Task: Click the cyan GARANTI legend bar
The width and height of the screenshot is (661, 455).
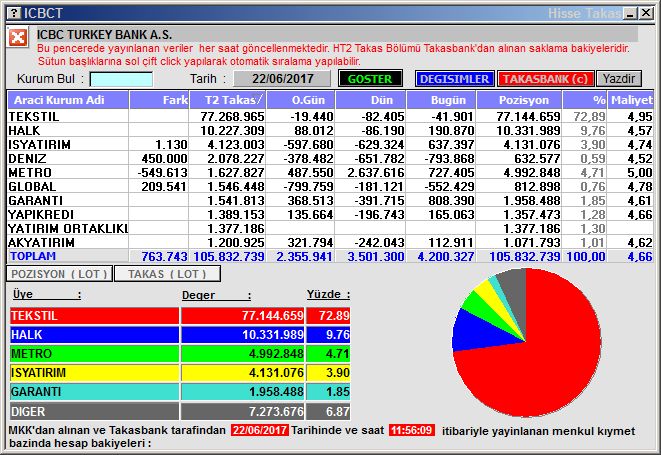Action: tap(94, 392)
